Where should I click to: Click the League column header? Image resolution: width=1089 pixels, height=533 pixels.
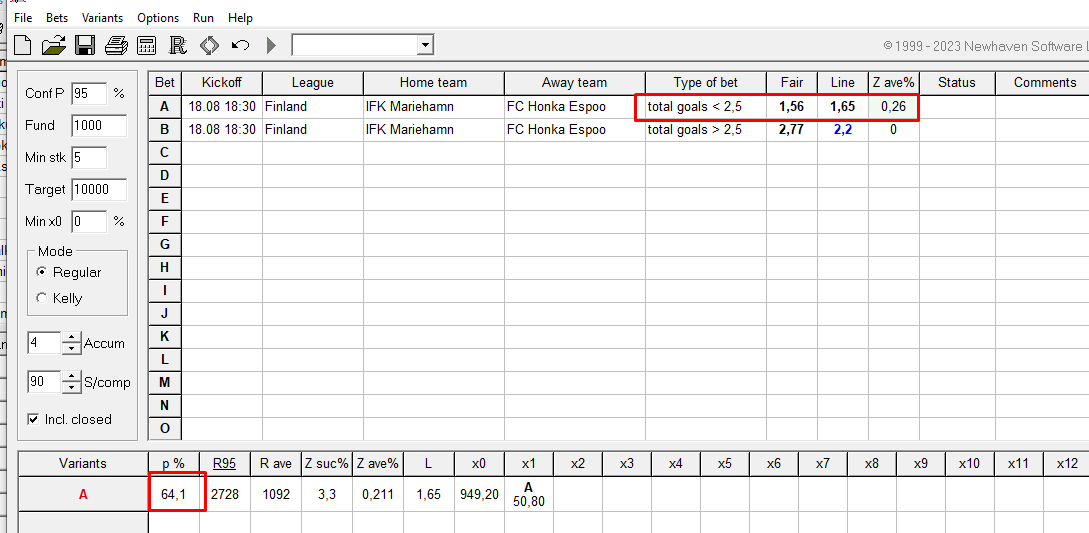(x=313, y=83)
